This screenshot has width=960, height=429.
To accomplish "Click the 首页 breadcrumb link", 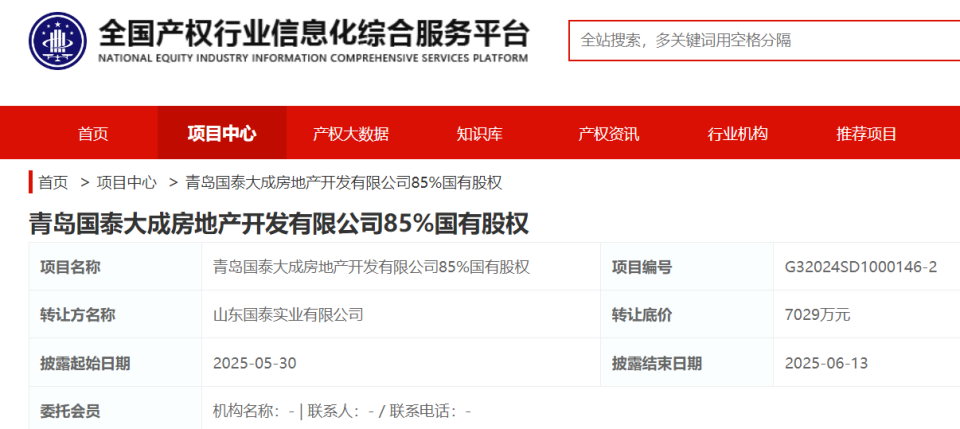I will coord(53,182).
